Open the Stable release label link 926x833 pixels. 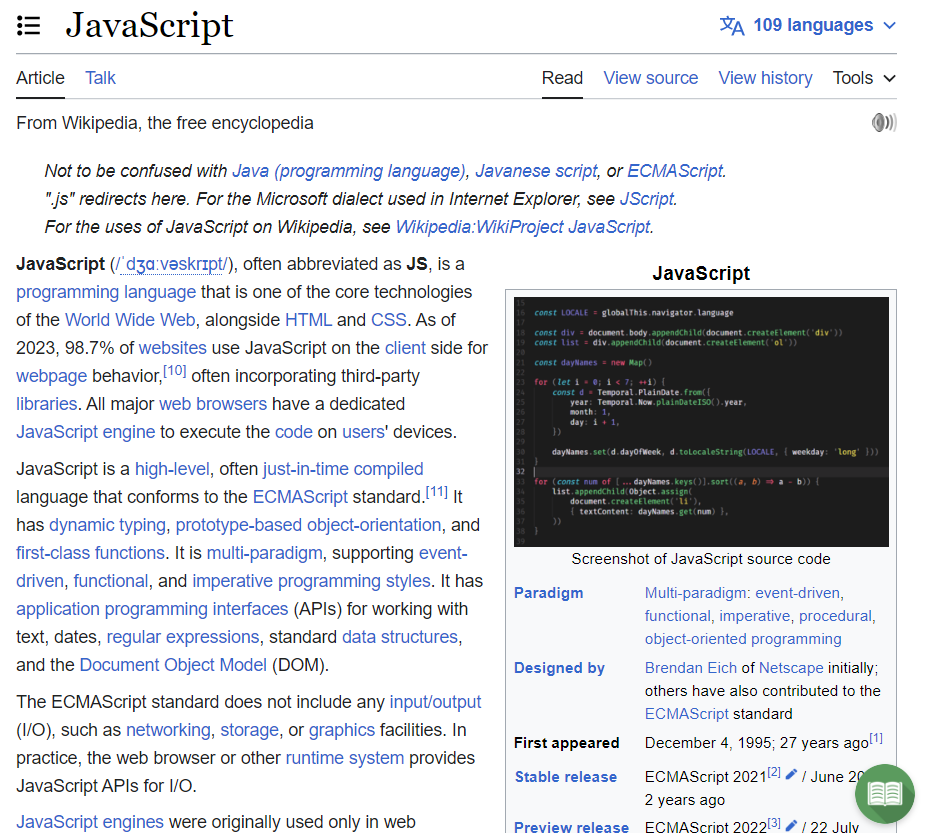(x=566, y=777)
